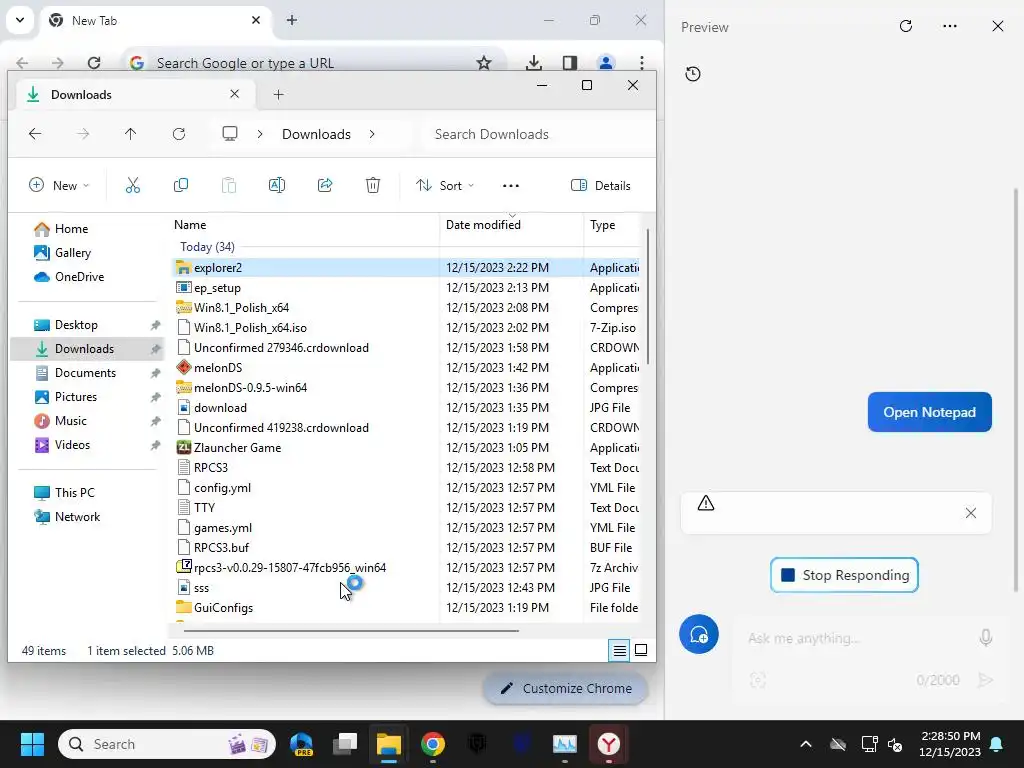The width and height of the screenshot is (1024, 768).
Task: Open File Explorer from the taskbar
Action: 389,744
